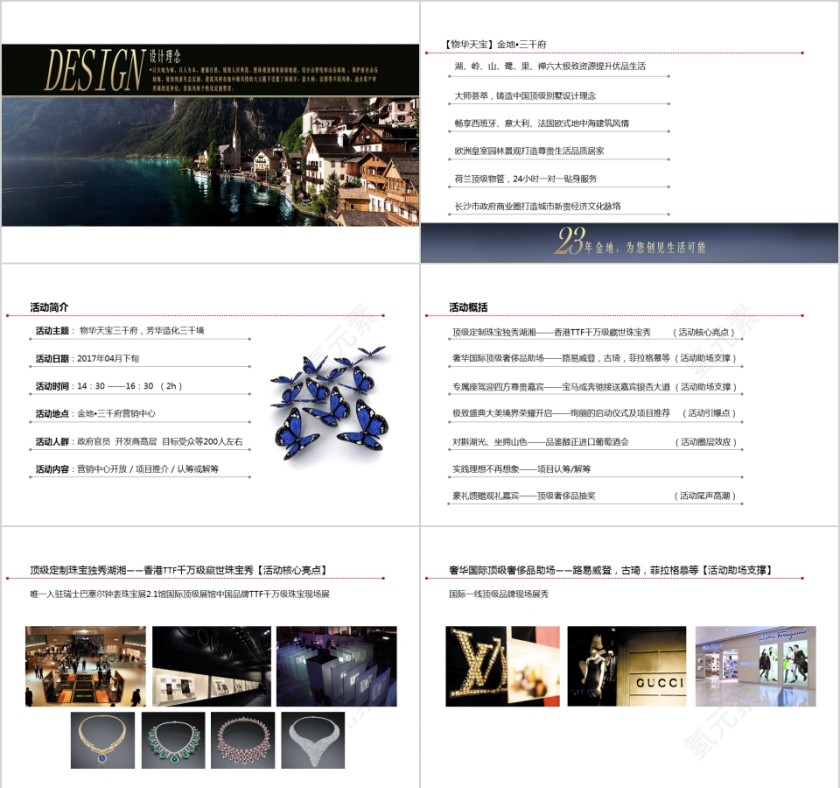The width and height of the screenshot is (840, 788).
Task: Click the 活动地点 金地•三千府营销中心 line
Action: 95,413
